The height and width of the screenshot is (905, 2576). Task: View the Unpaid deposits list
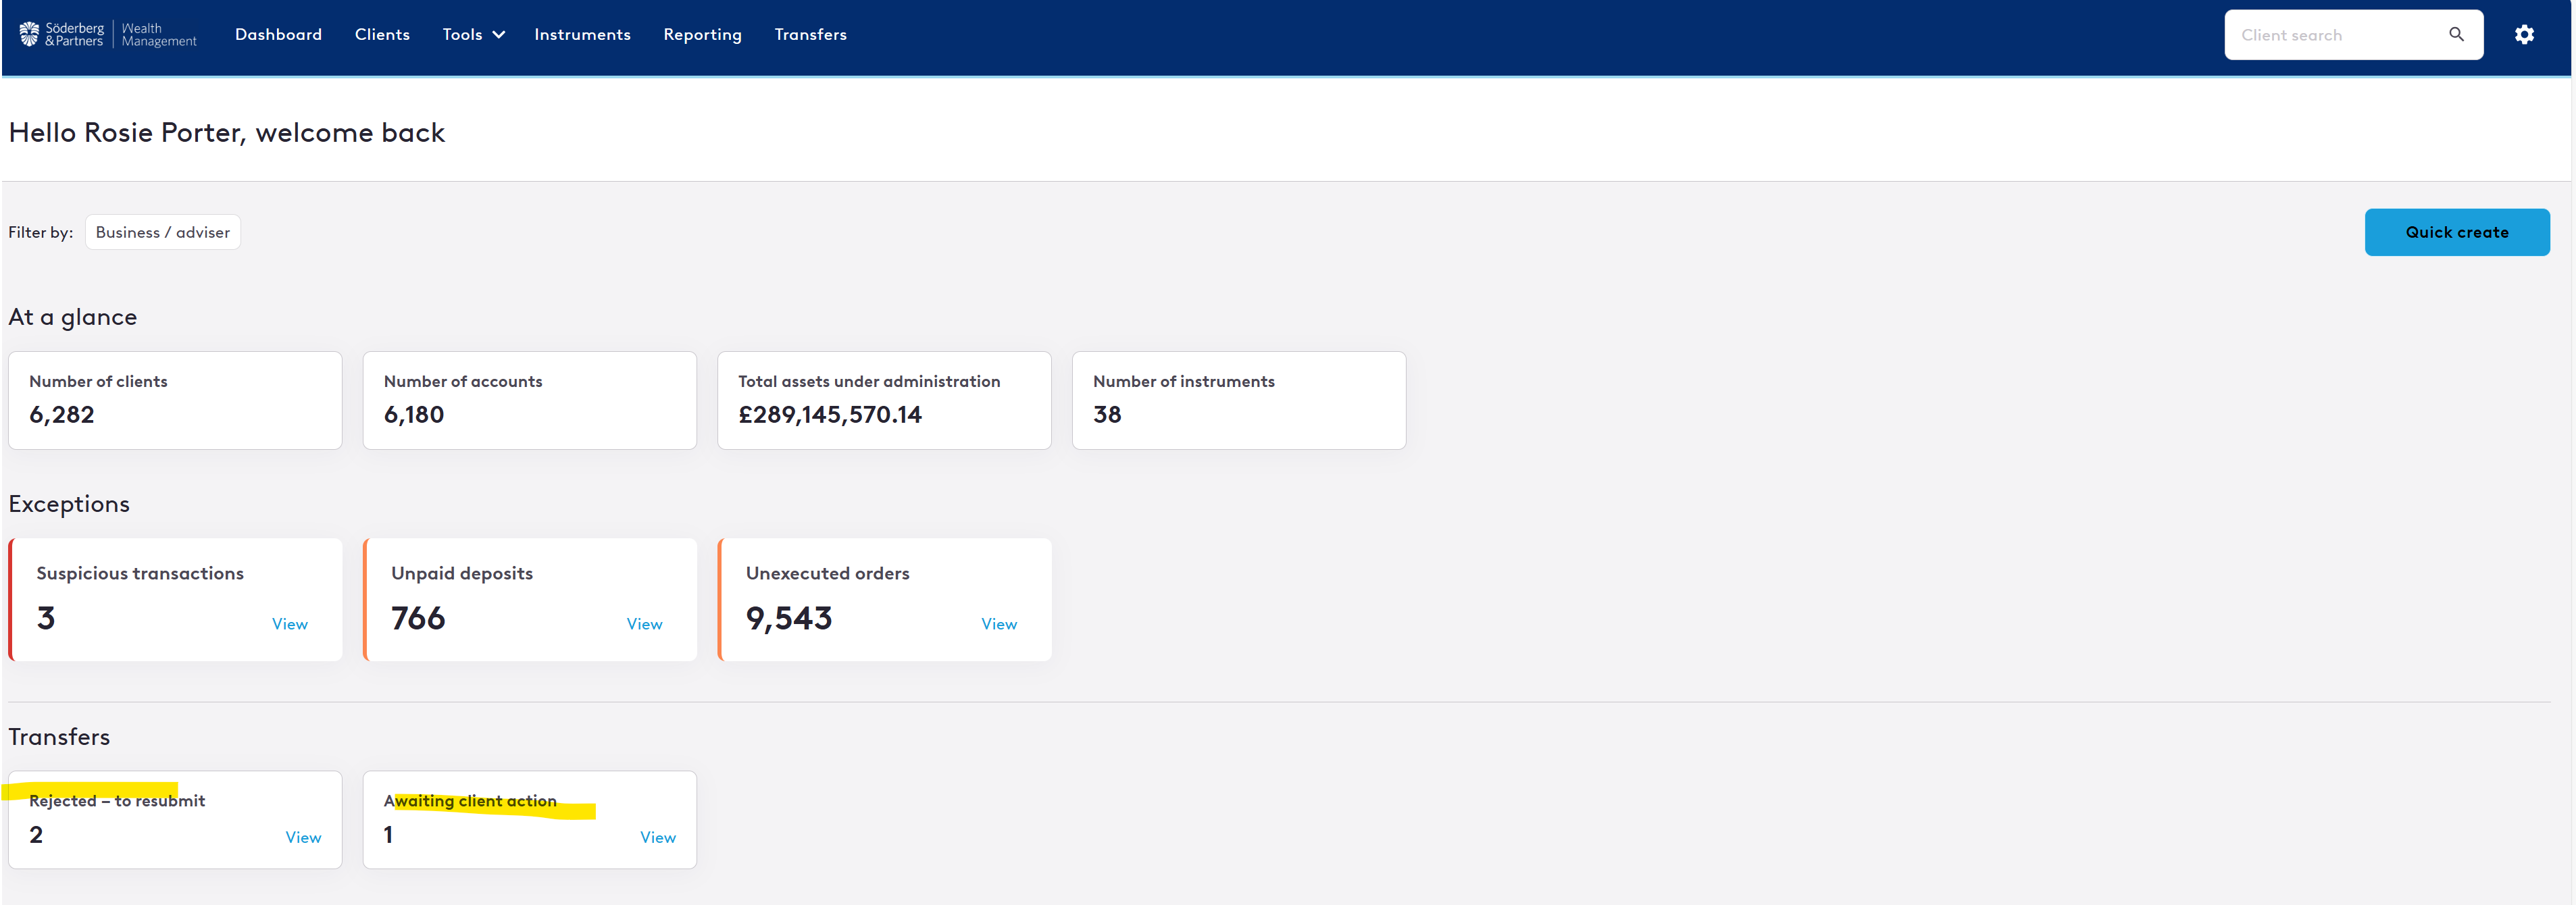coord(644,624)
